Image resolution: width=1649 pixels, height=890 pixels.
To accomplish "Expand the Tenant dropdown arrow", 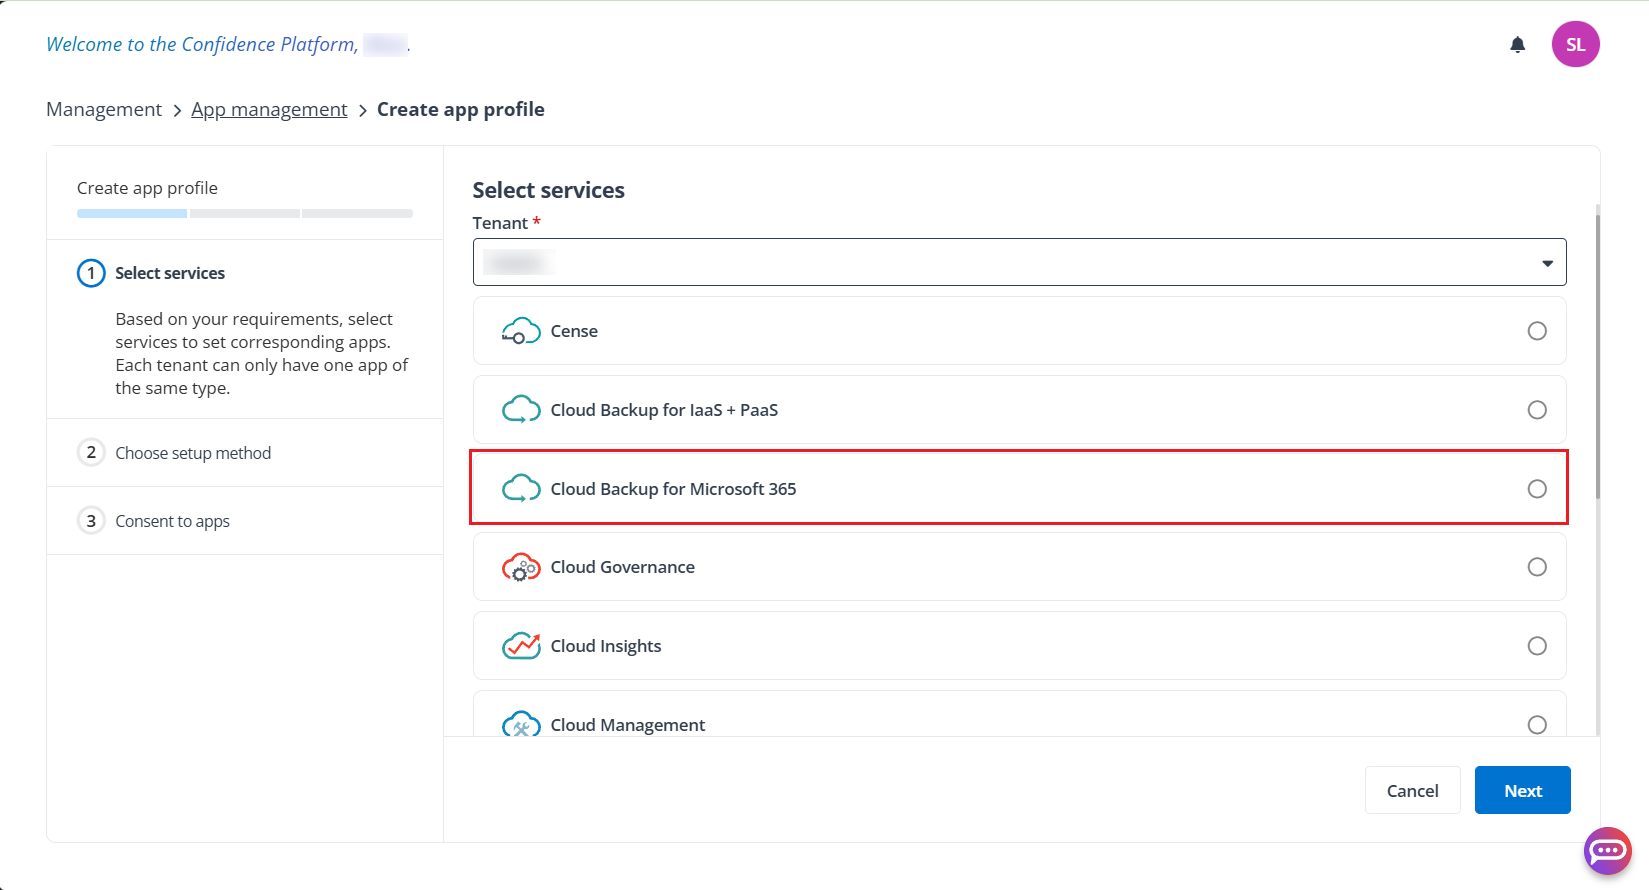I will coord(1547,263).
